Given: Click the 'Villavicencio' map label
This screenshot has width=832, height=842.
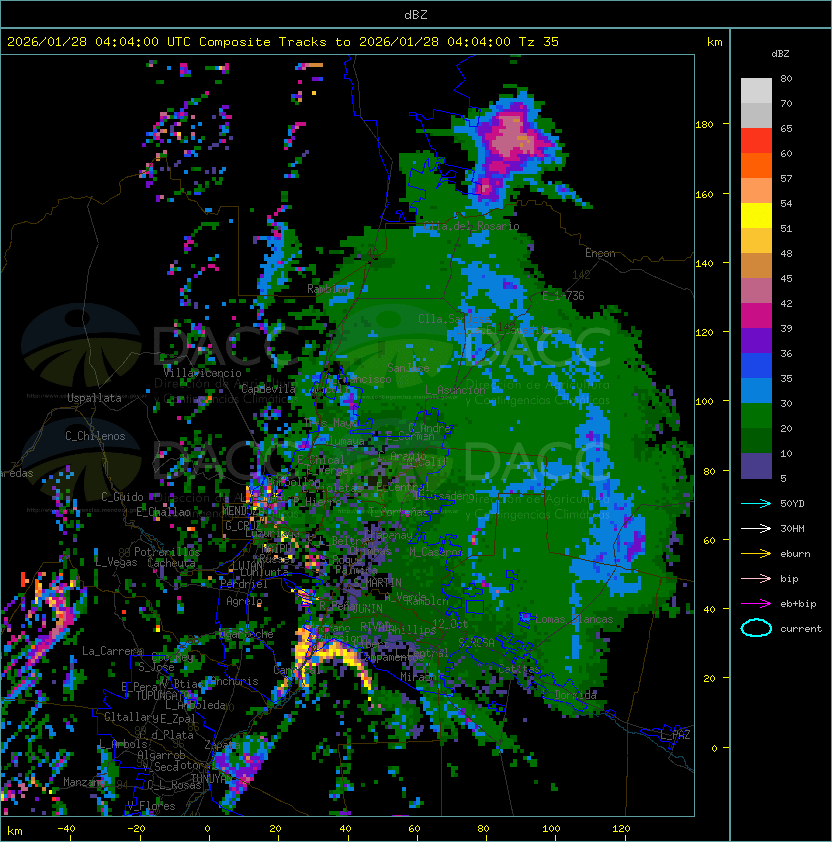Looking at the screenshot, I should (202, 373).
